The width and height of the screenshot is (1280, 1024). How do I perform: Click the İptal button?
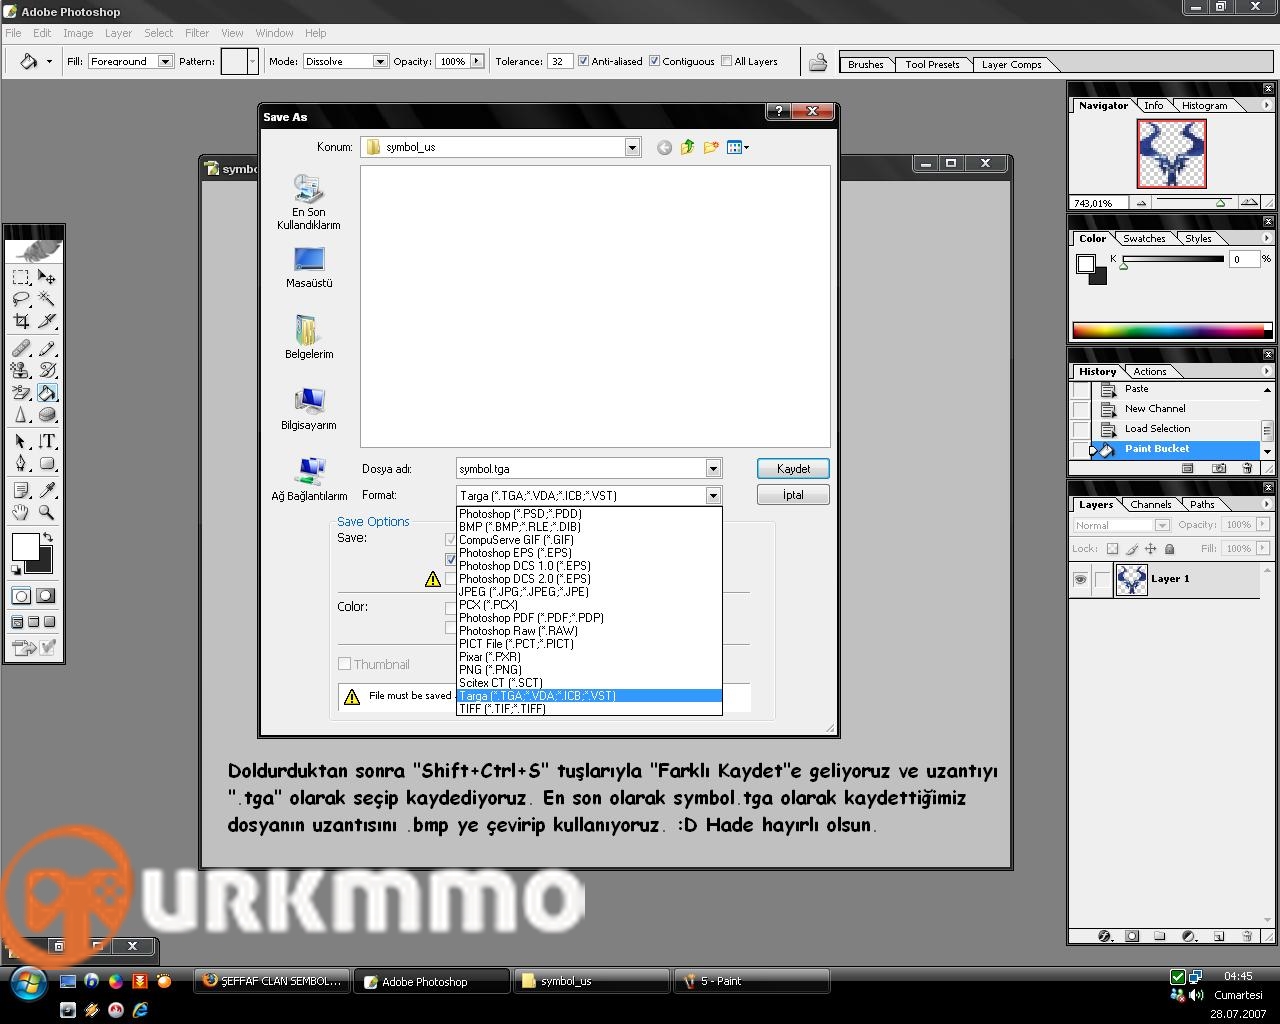click(x=793, y=495)
